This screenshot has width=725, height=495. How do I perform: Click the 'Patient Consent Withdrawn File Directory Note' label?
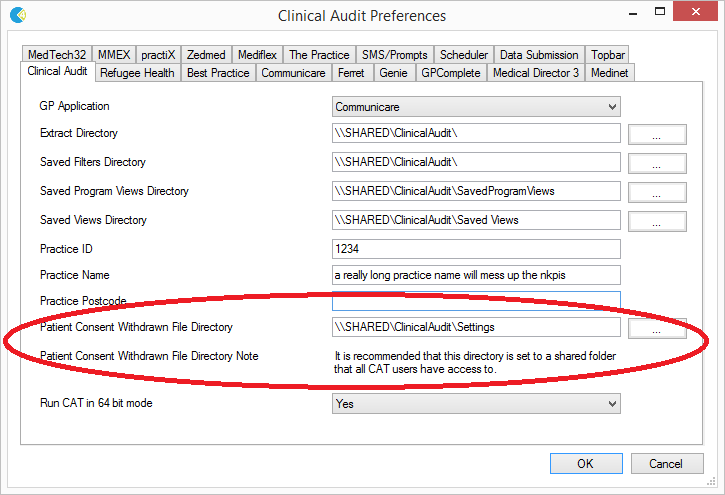pos(149,356)
